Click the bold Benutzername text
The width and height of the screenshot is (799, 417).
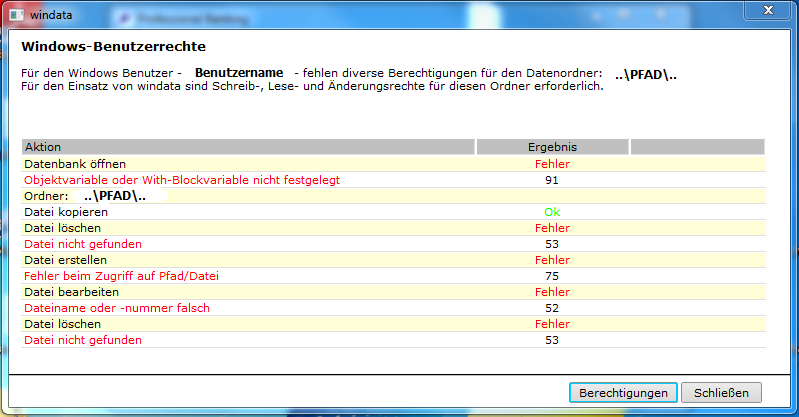[x=239, y=73]
